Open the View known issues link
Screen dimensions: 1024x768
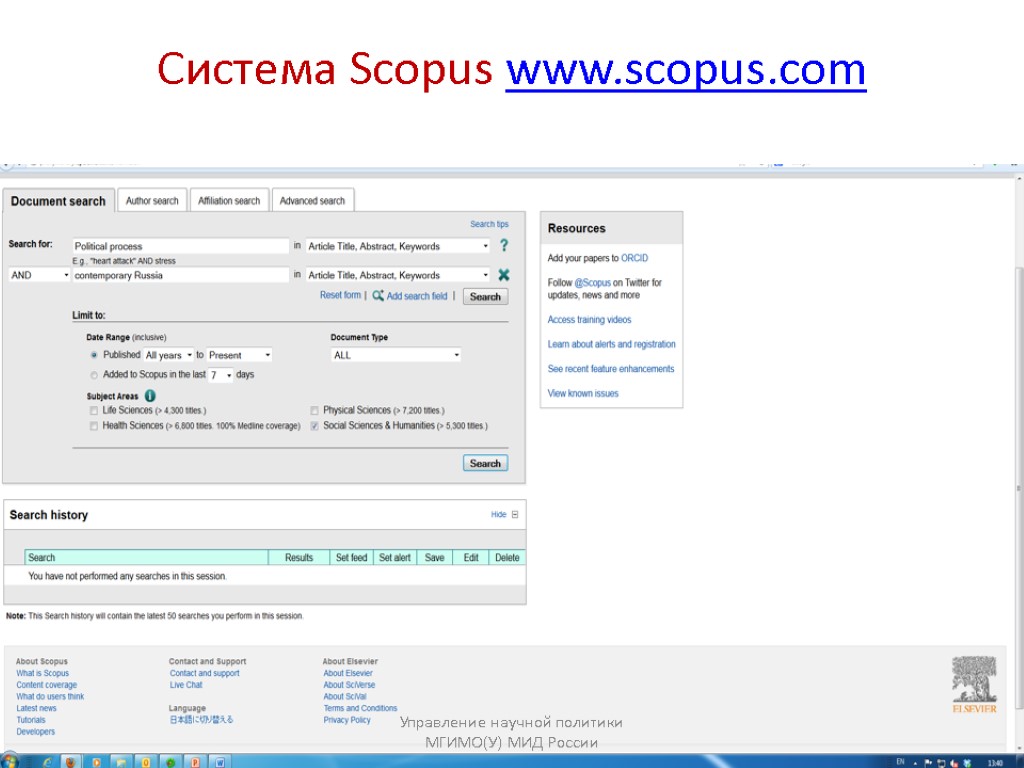point(583,393)
